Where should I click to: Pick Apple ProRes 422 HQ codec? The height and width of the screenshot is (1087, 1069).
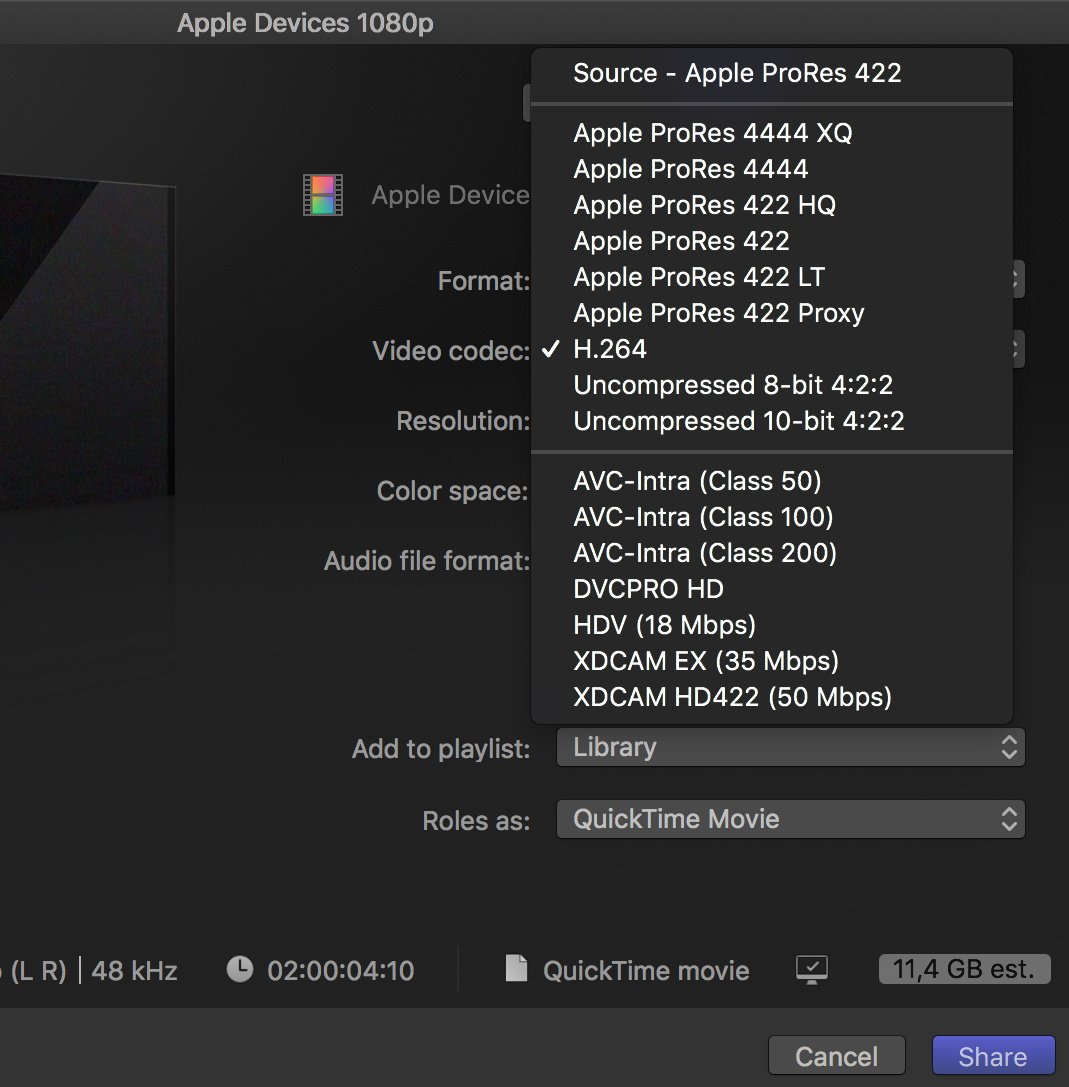pyautogui.click(x=772, y=205)
